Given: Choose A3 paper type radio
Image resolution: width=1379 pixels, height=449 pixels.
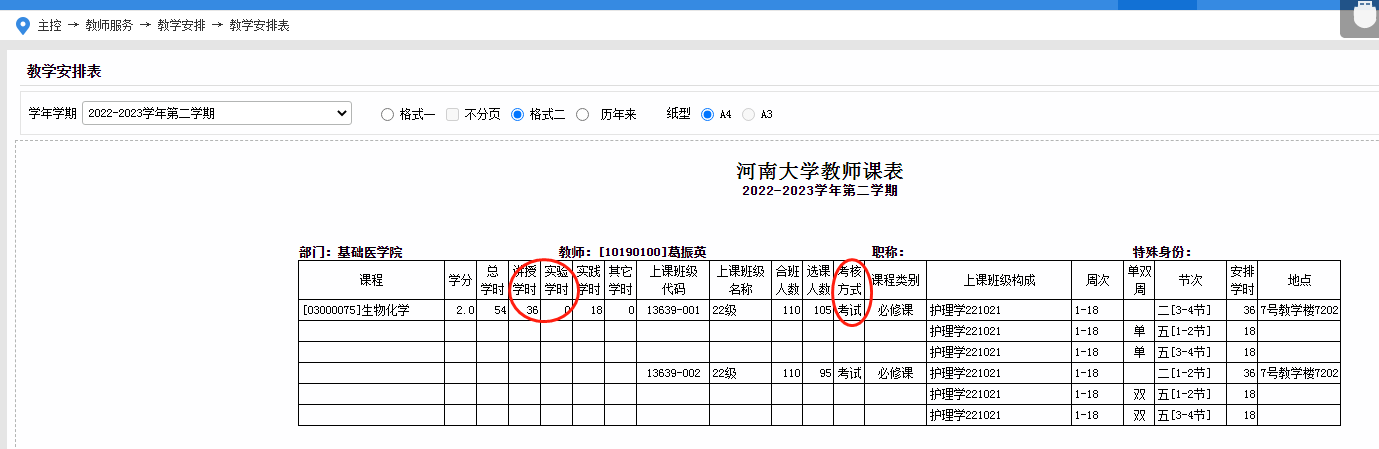Looking at the screenshot, I should pyautogui.click(x=748, y=115).
